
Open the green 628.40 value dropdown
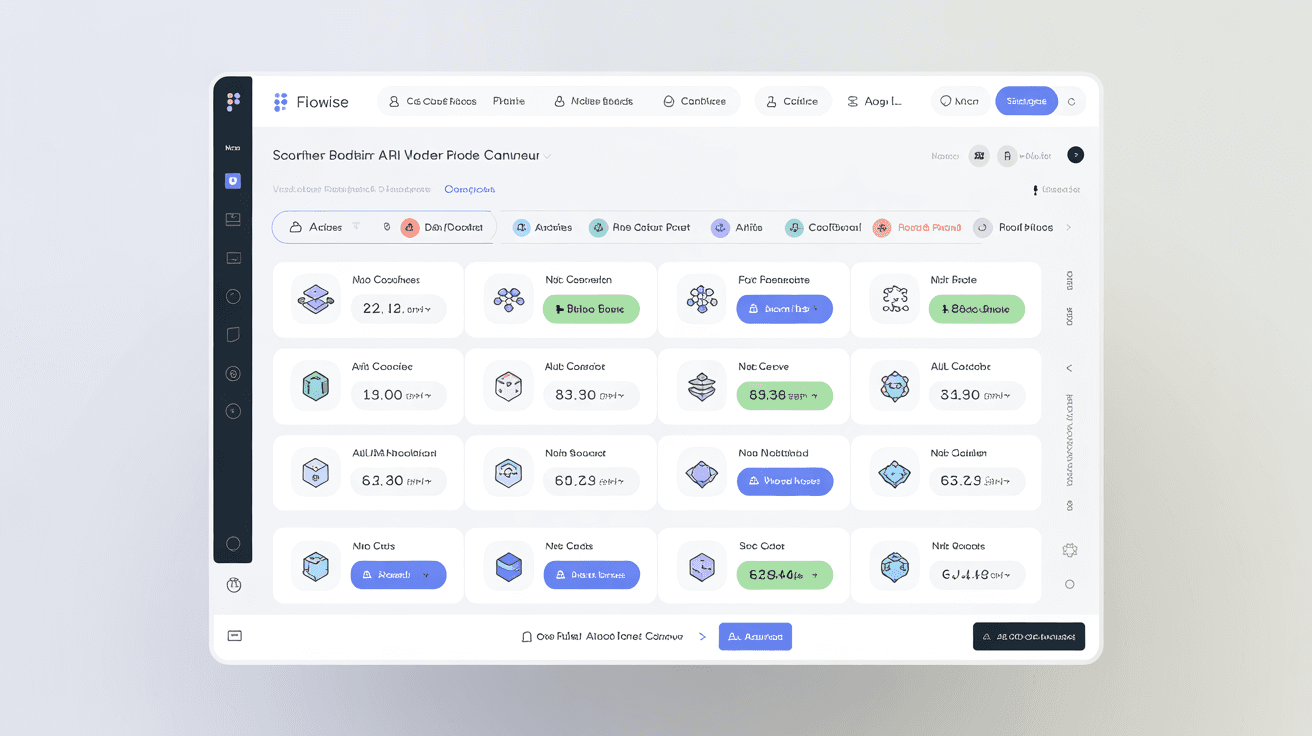coord(785,575)
